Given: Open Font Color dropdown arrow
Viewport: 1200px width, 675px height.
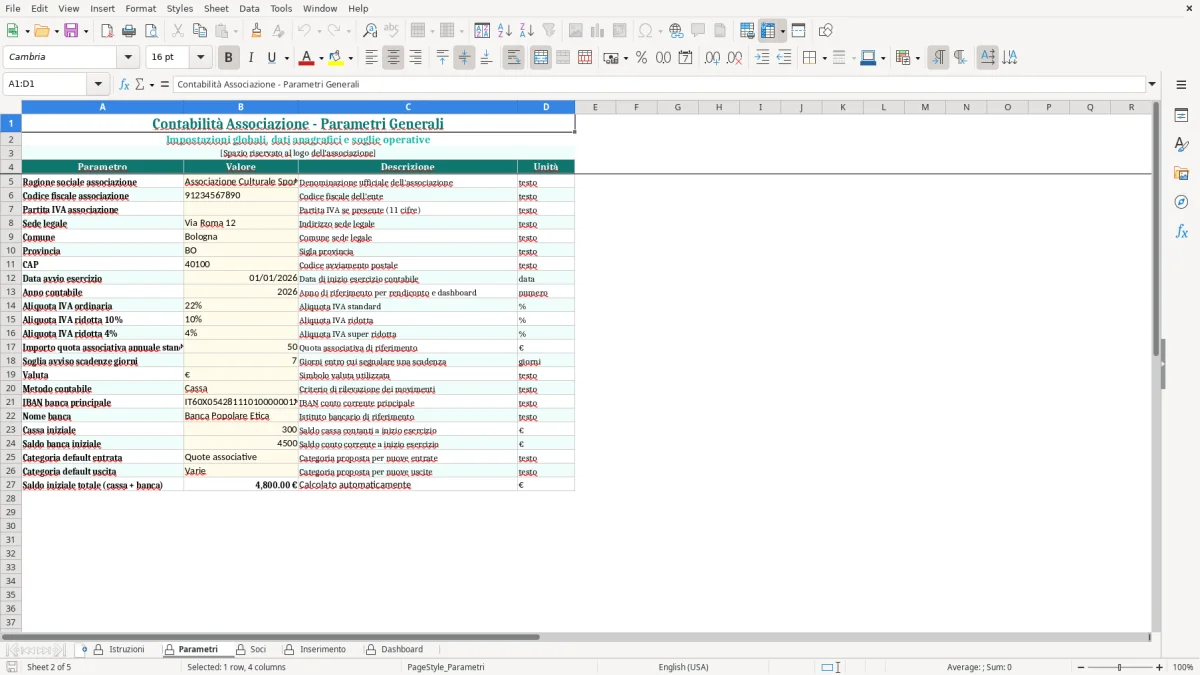Looking at the screenshot, I should pyautogui.click(x=320, y=58).
